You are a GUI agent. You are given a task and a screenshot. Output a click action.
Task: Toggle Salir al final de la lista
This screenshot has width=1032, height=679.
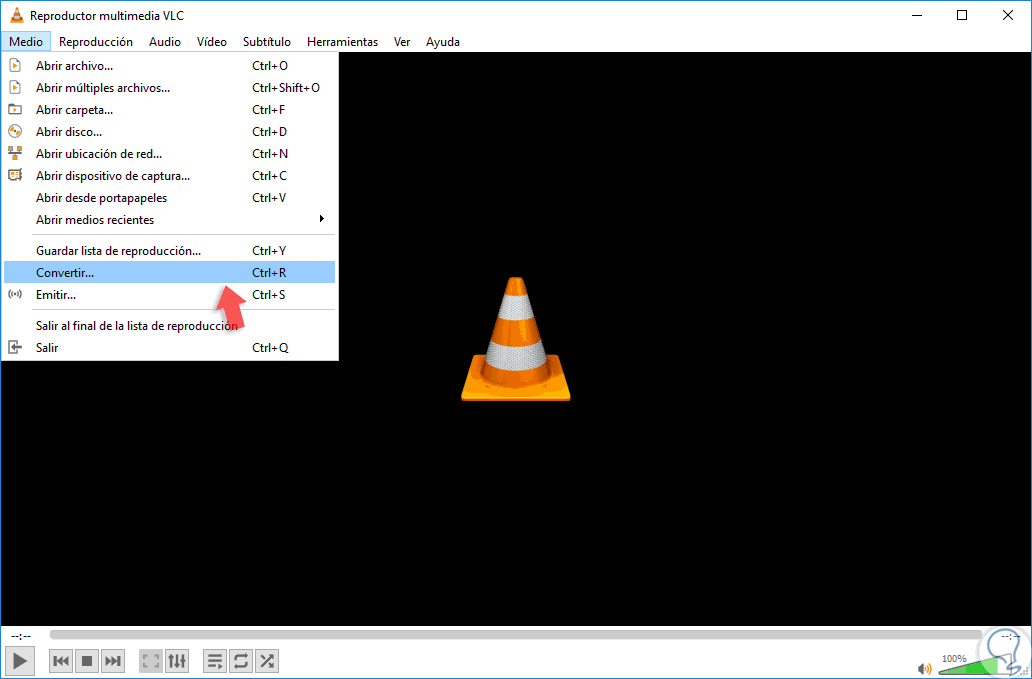[x=169, y=326]
